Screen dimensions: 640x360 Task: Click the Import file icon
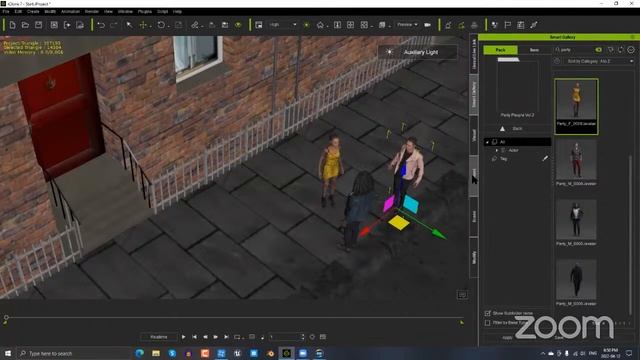tap(67, 25)
